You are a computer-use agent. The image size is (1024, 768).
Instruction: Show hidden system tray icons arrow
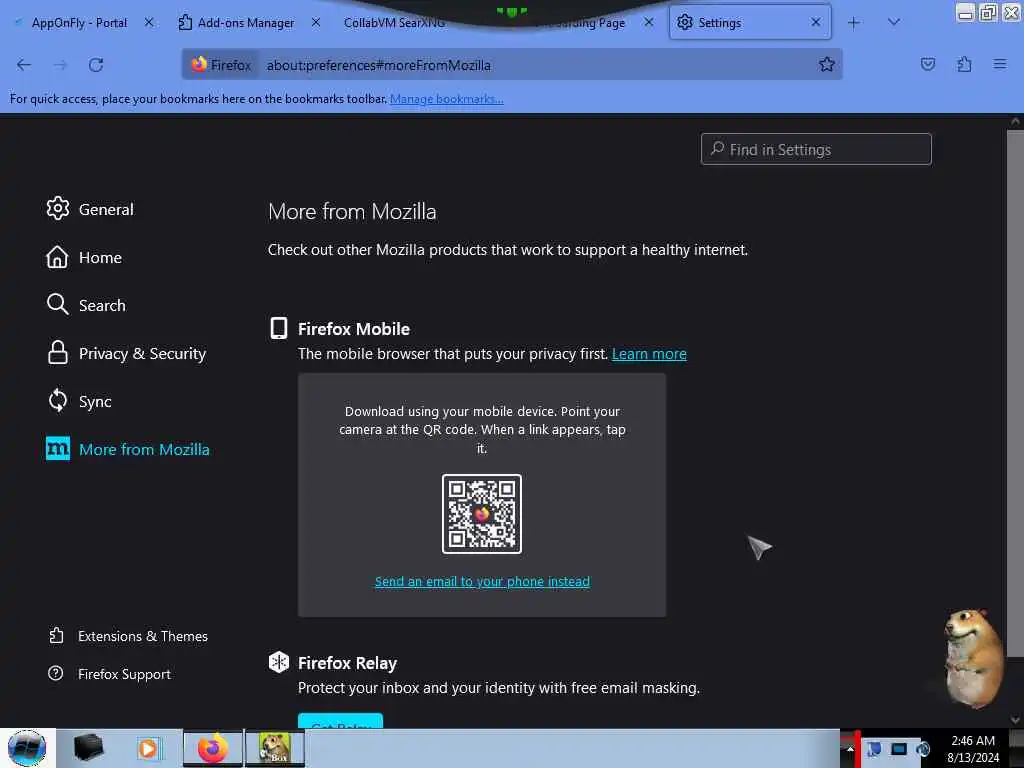(x=850, y=748)
